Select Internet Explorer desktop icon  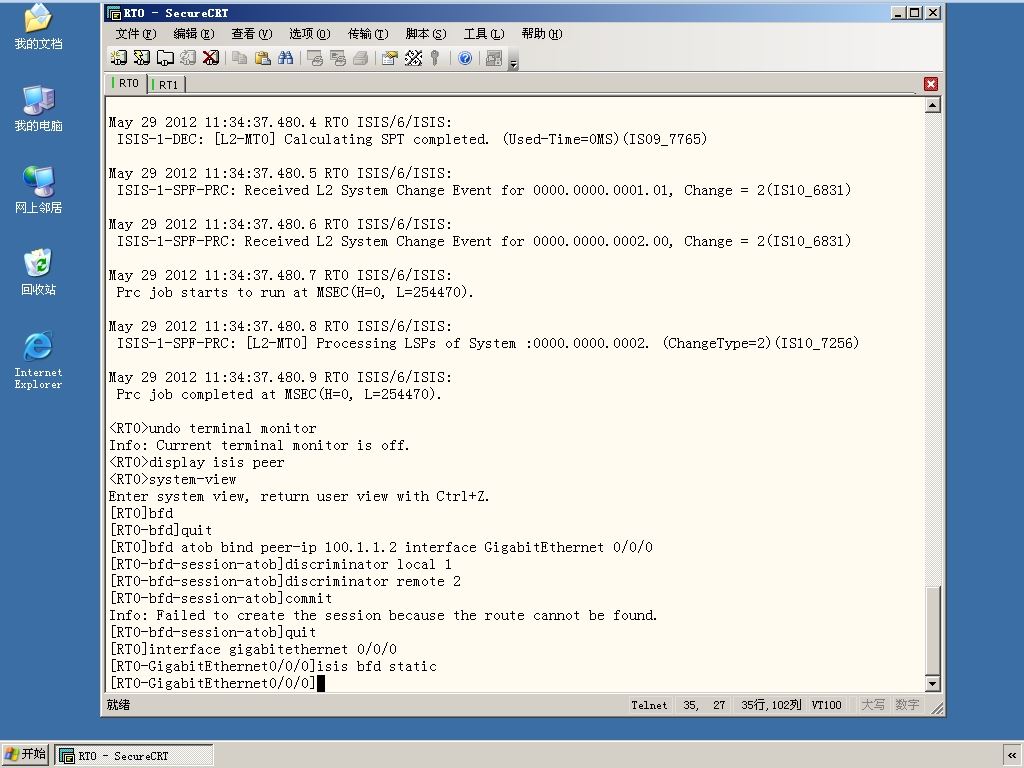[x=39, y=360]
